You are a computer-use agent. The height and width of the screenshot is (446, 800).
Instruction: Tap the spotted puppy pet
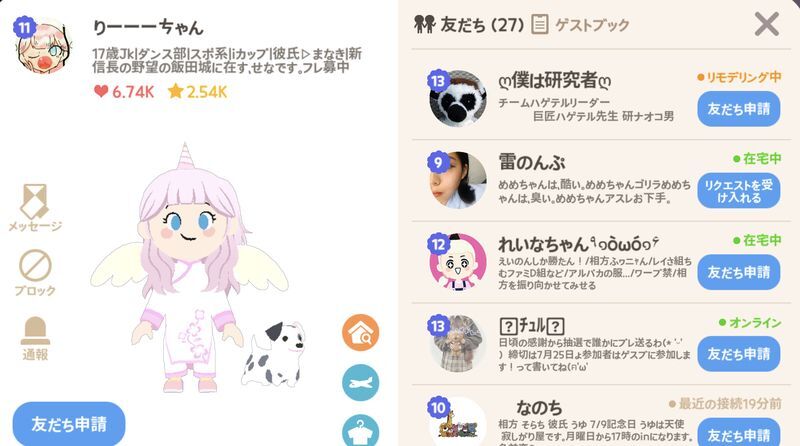click(x=273, y=354)
